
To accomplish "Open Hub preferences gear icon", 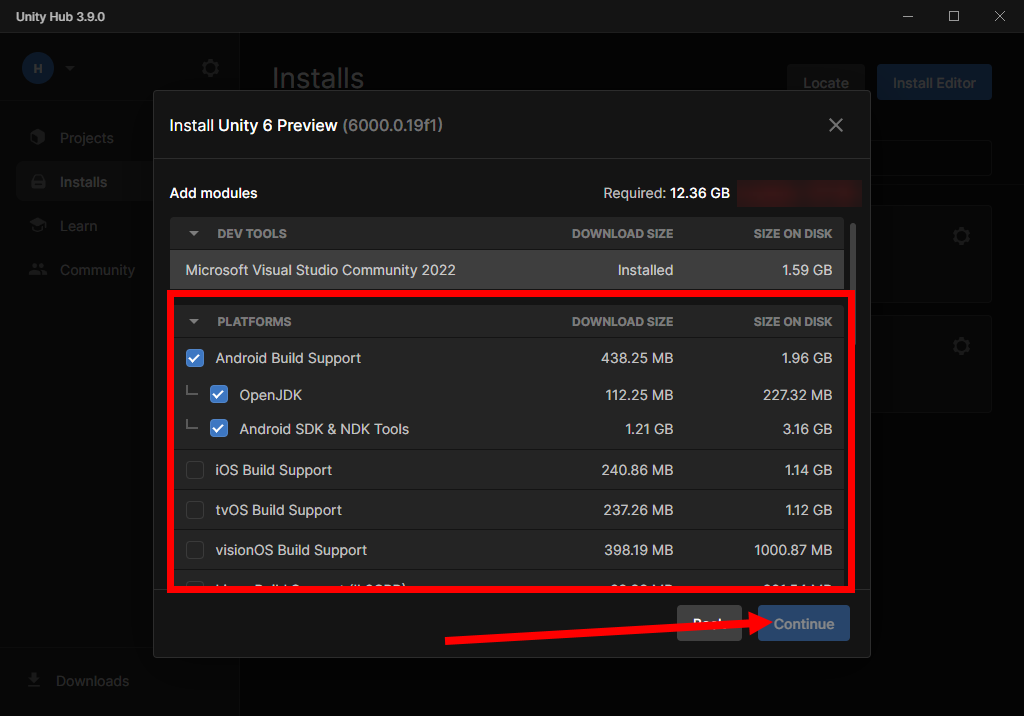I will point(210,68).
